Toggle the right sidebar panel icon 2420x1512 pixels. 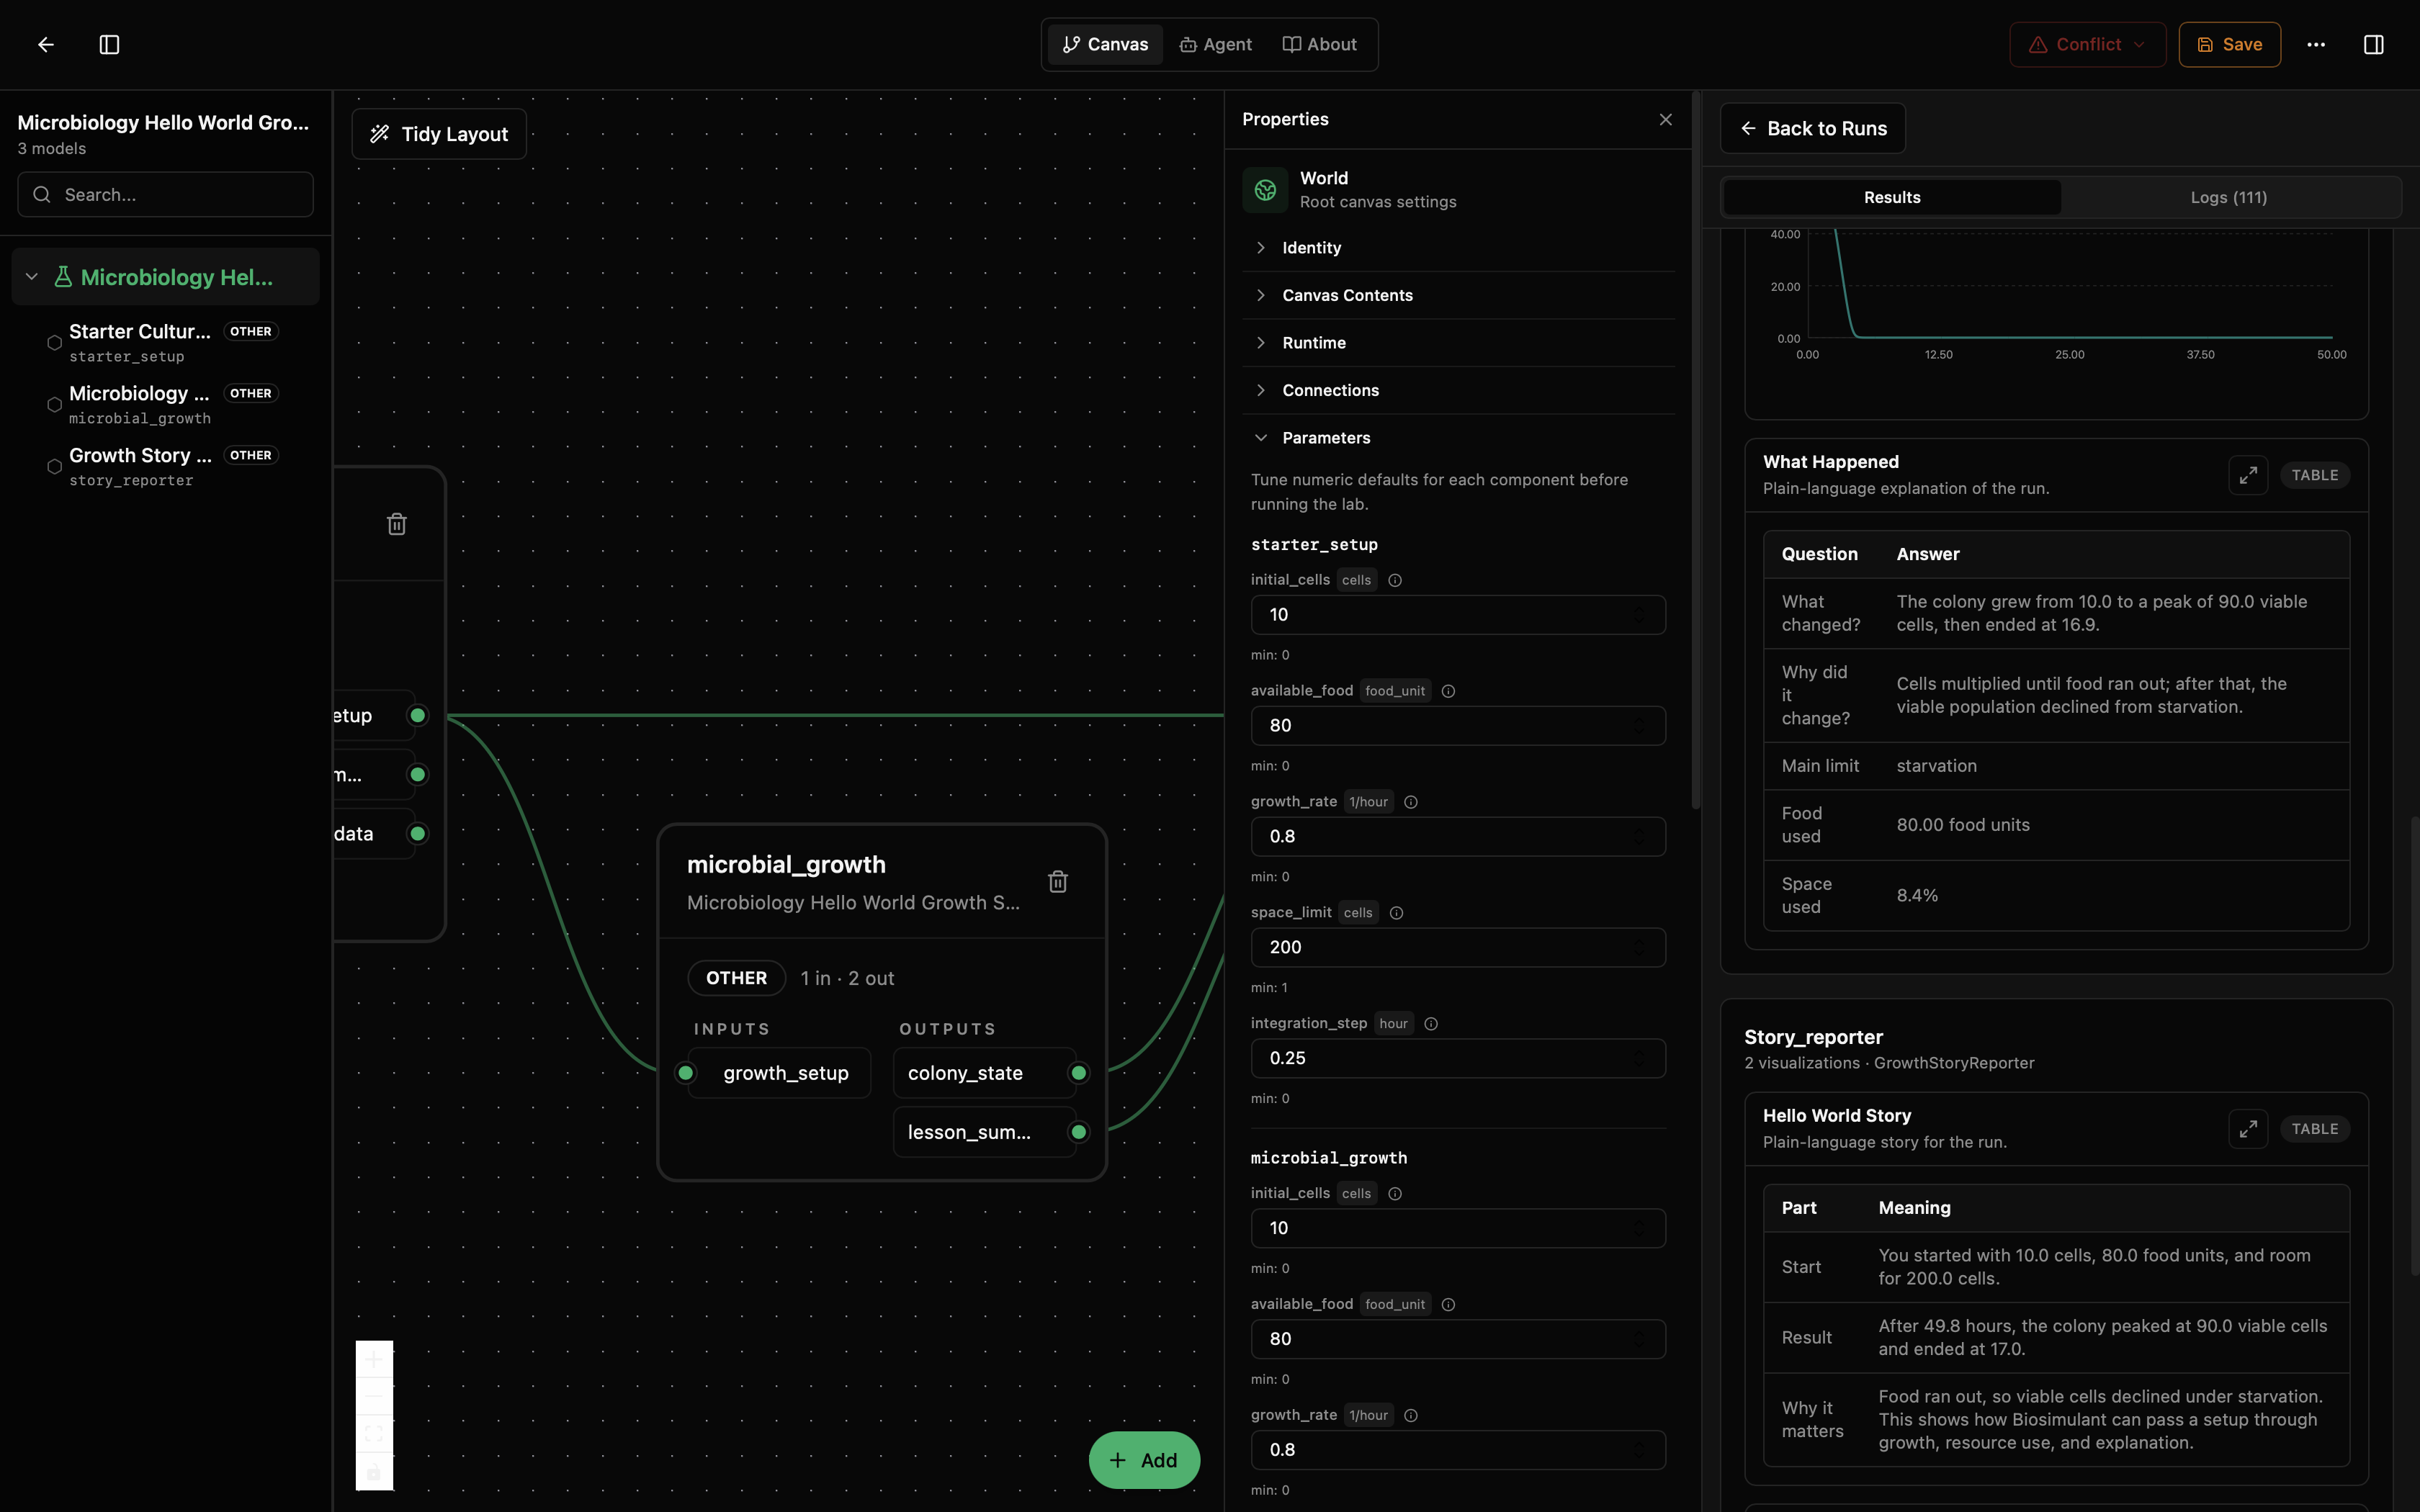(2373, 44)
